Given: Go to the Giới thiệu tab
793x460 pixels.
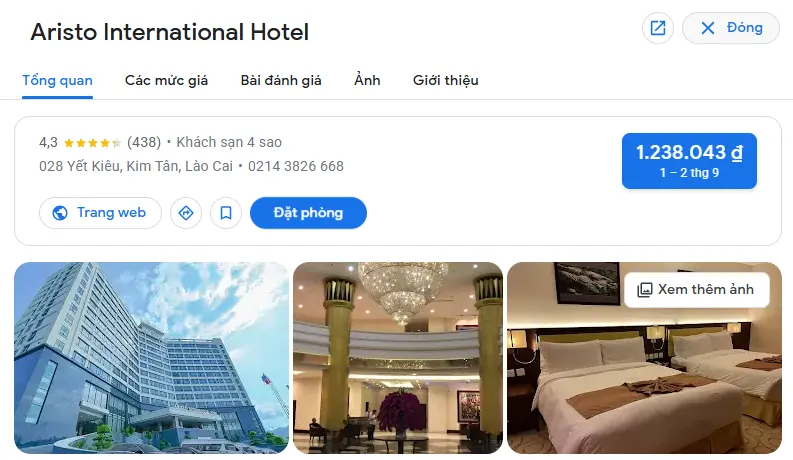Looking at the screenshot, I should click(x=446, y=80).
